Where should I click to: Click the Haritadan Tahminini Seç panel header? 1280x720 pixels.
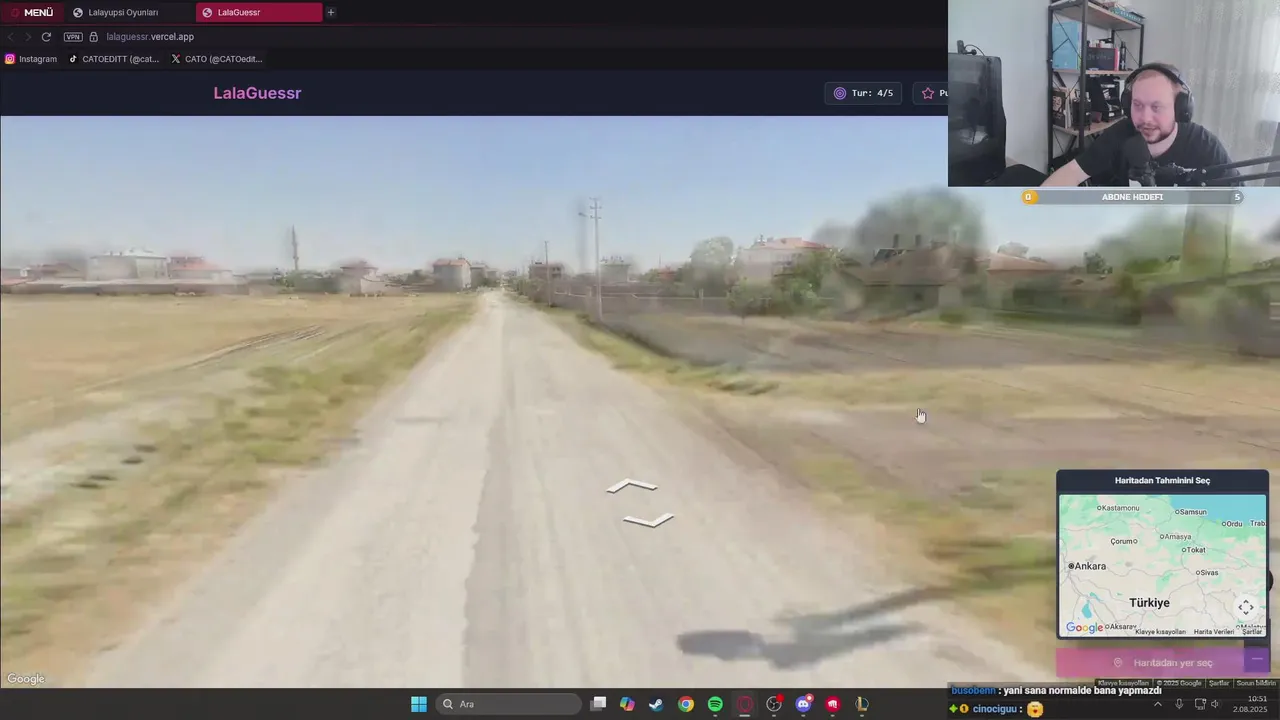tap(1162, 481)
